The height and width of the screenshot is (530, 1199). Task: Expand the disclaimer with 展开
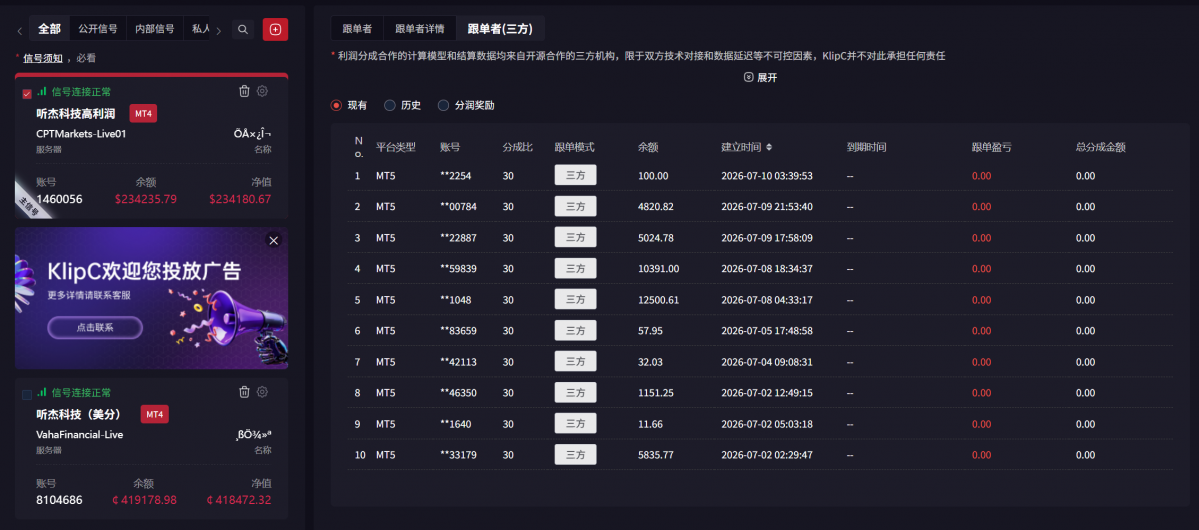pos(760,78)
